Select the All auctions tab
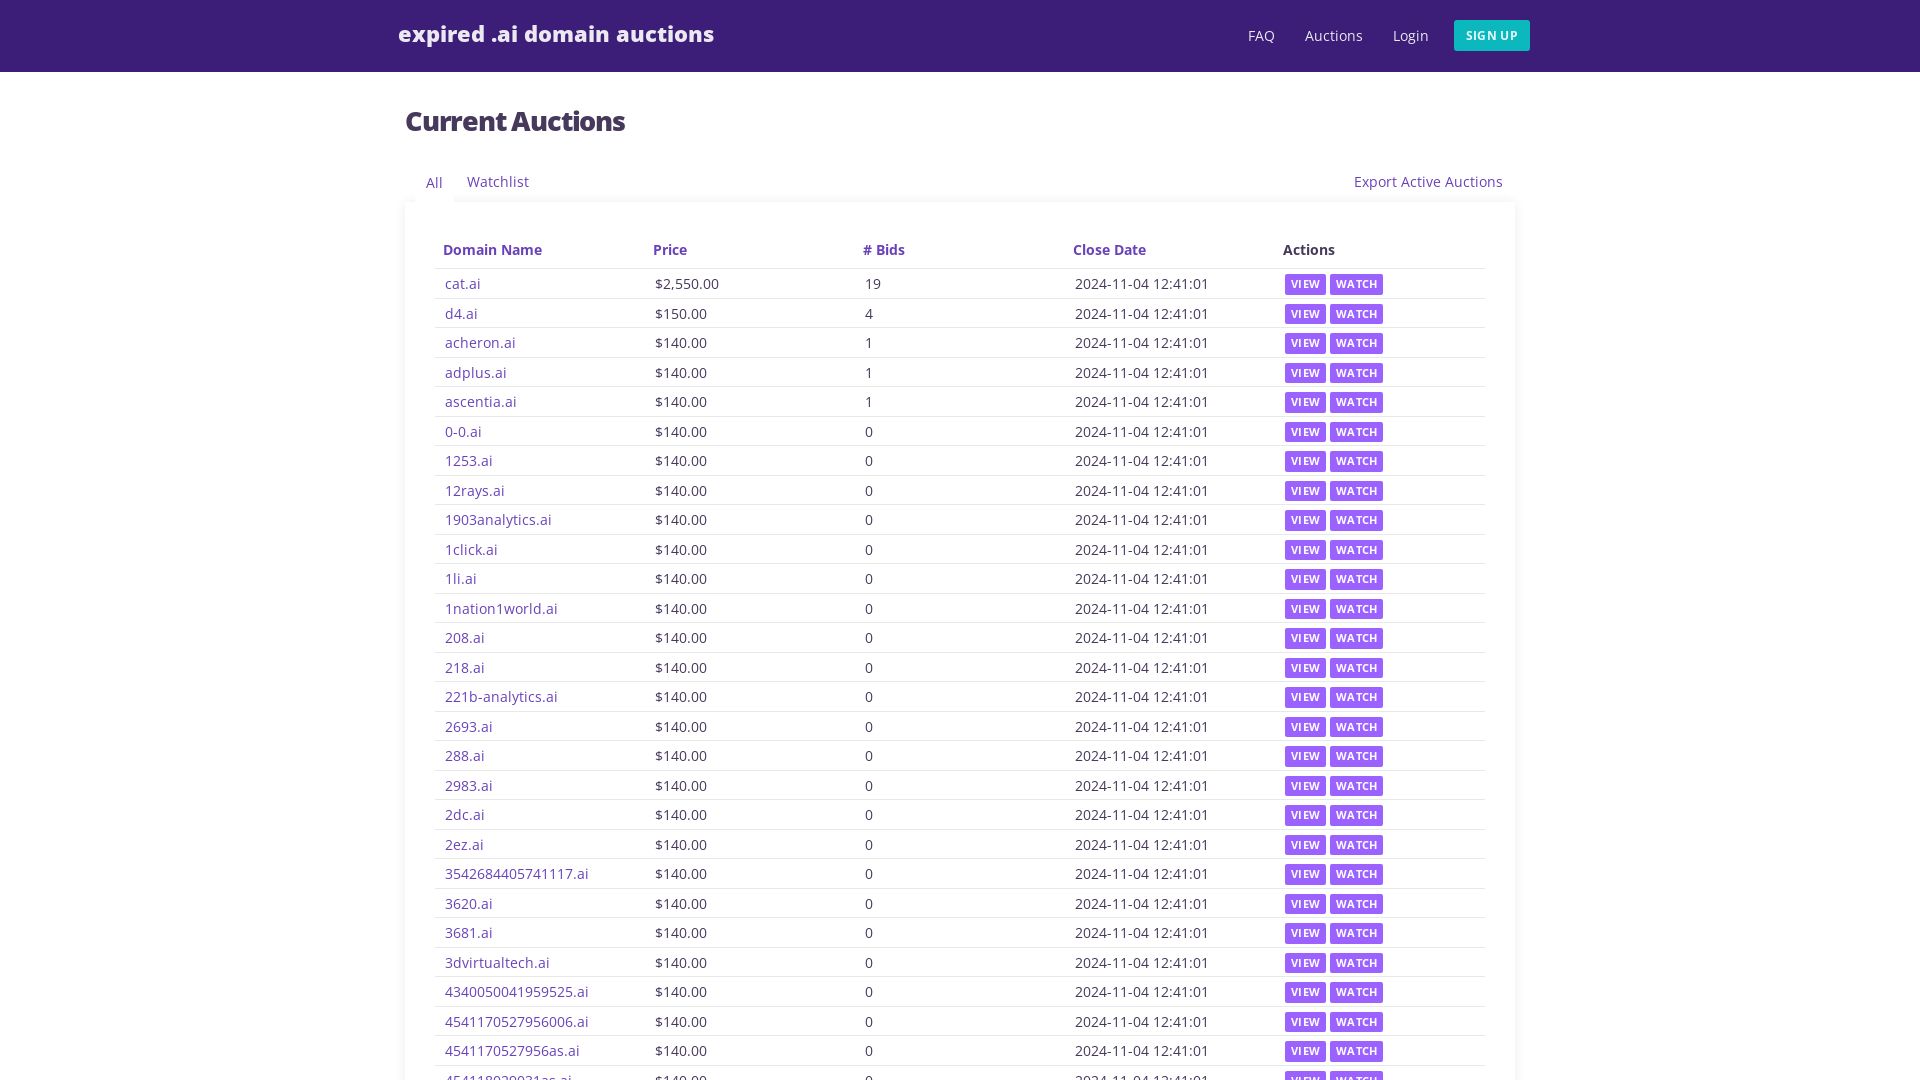This screenshot has height=1080, width=1920. point(434,183)
